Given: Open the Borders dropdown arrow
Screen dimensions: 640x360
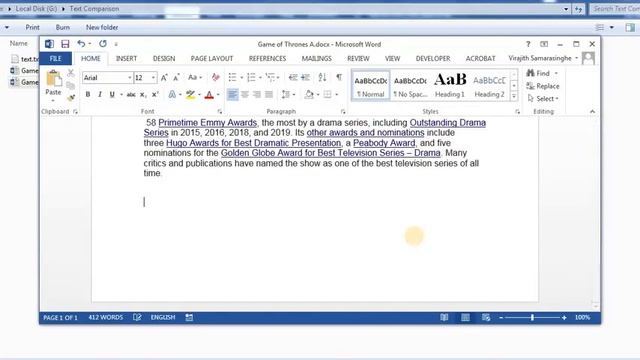Looking at the screenshot, I should pos(336,95).
